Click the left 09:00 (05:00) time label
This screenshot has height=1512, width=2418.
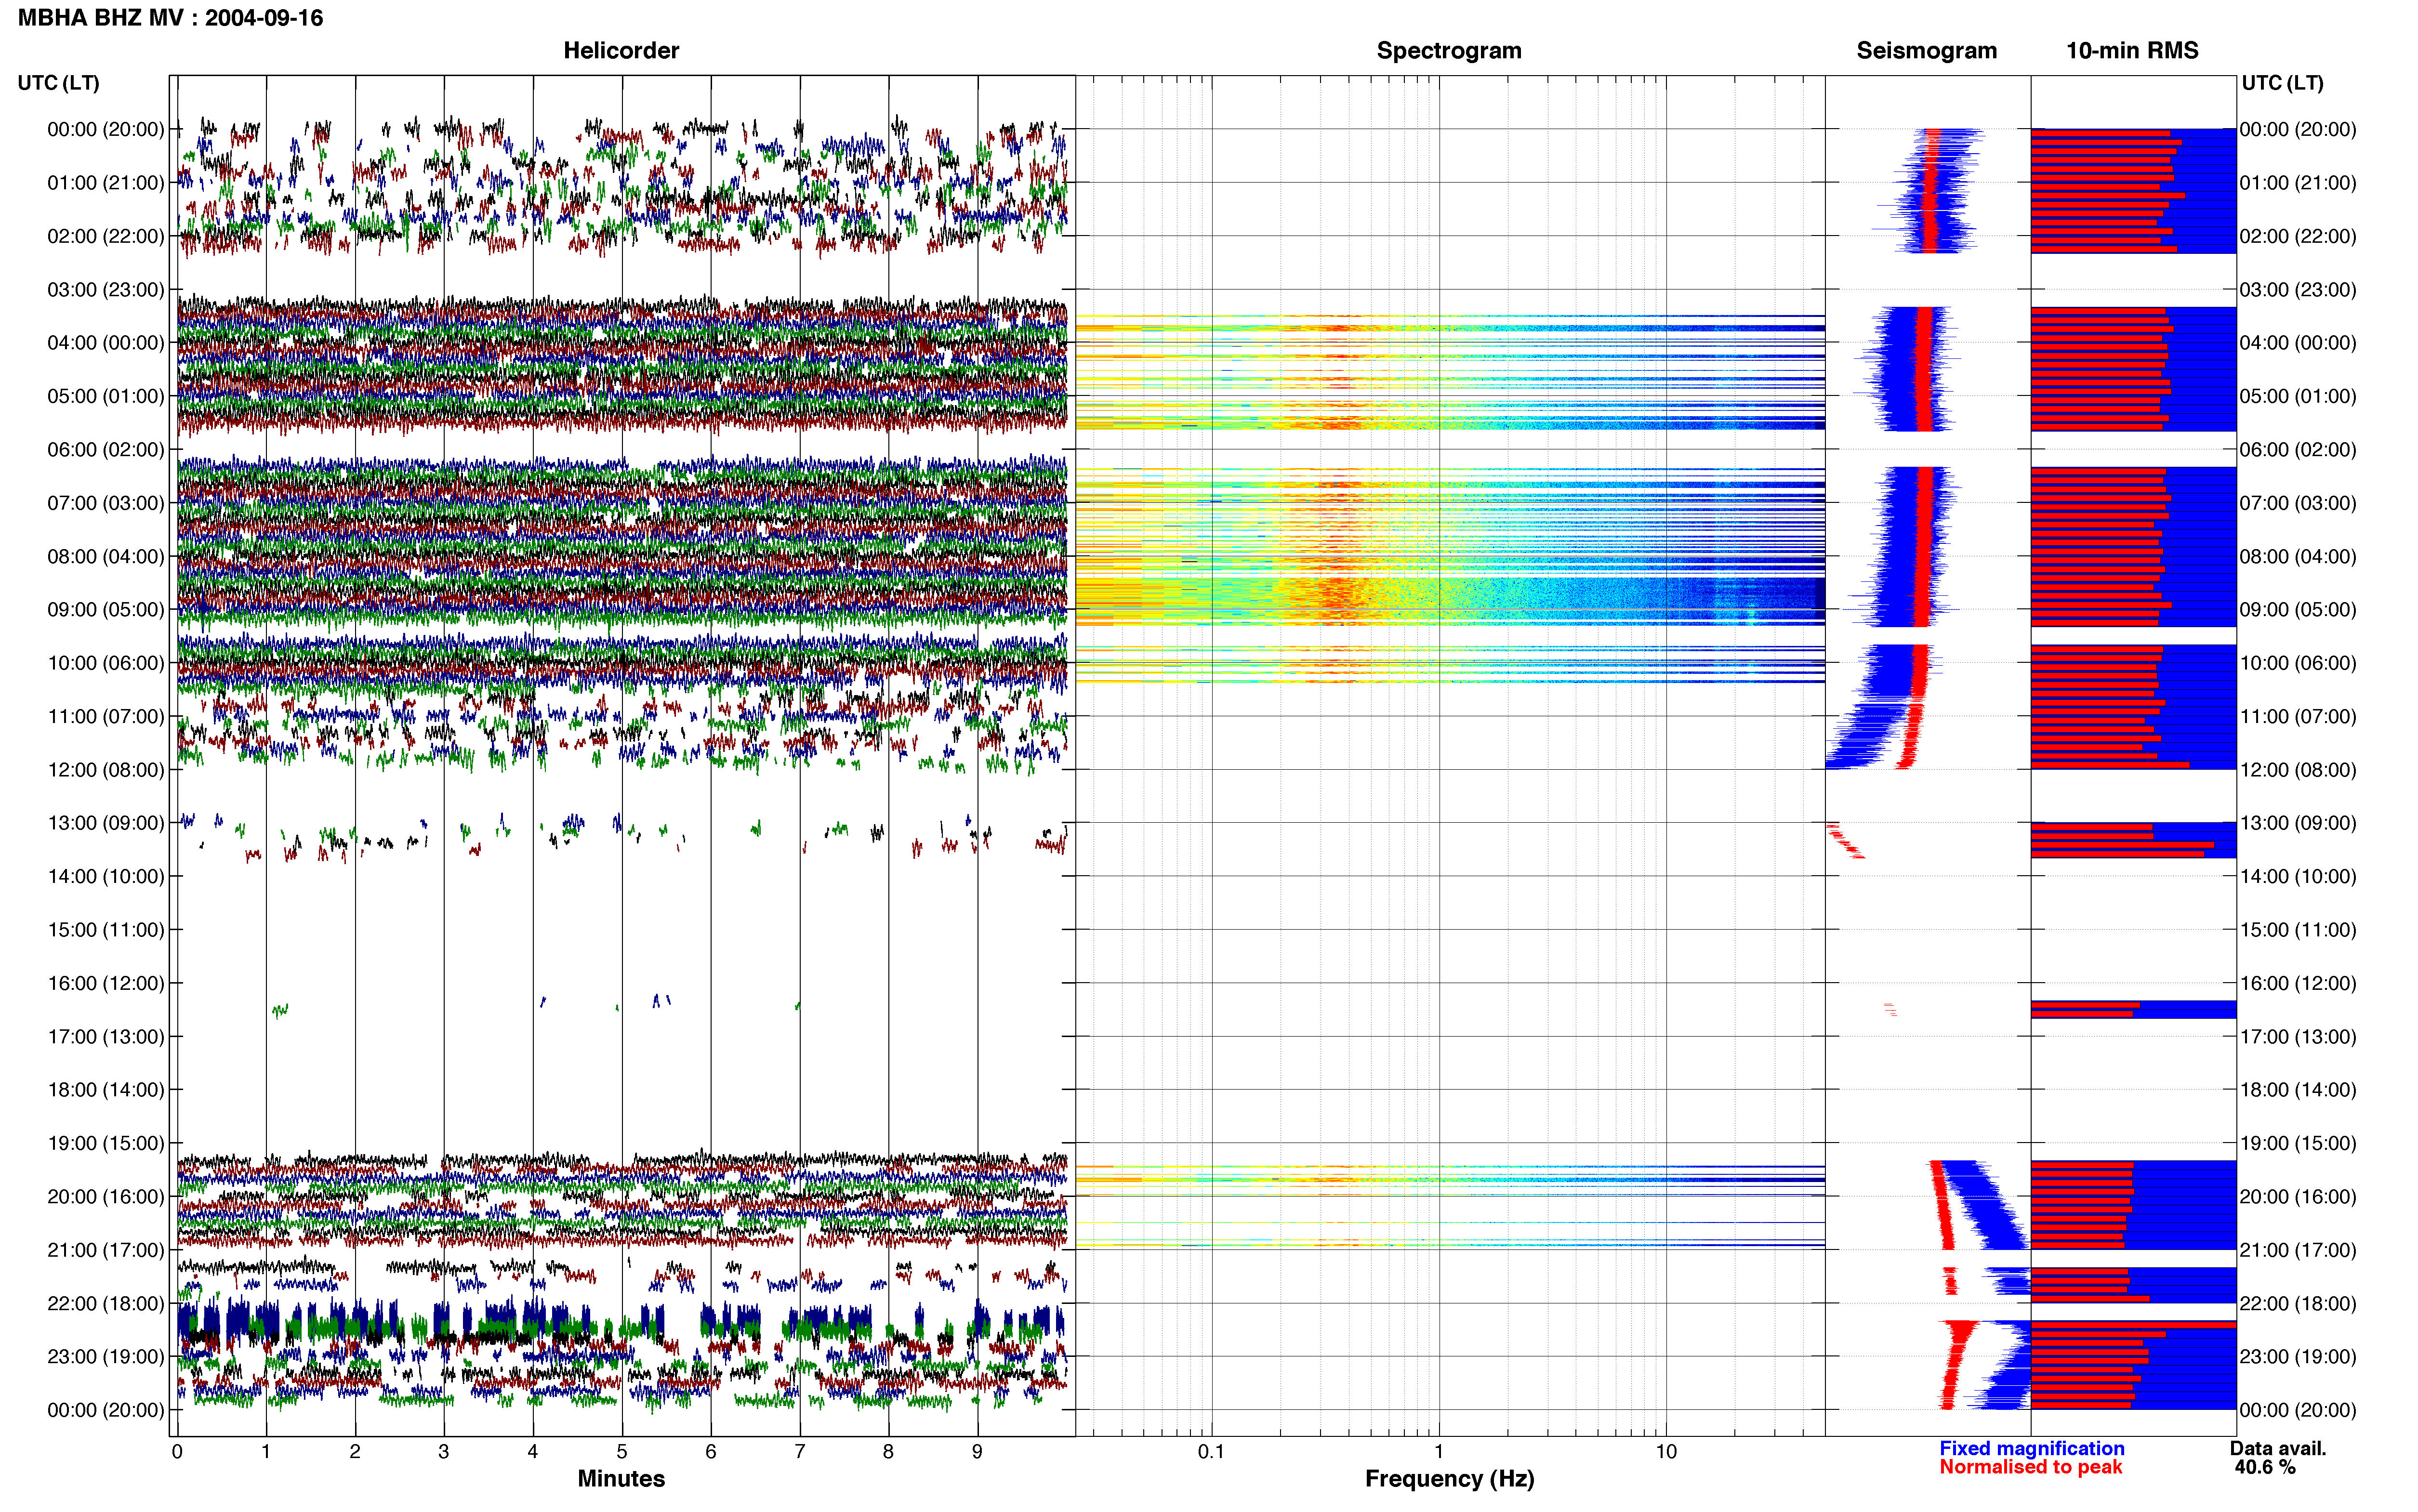click(106, 610)
